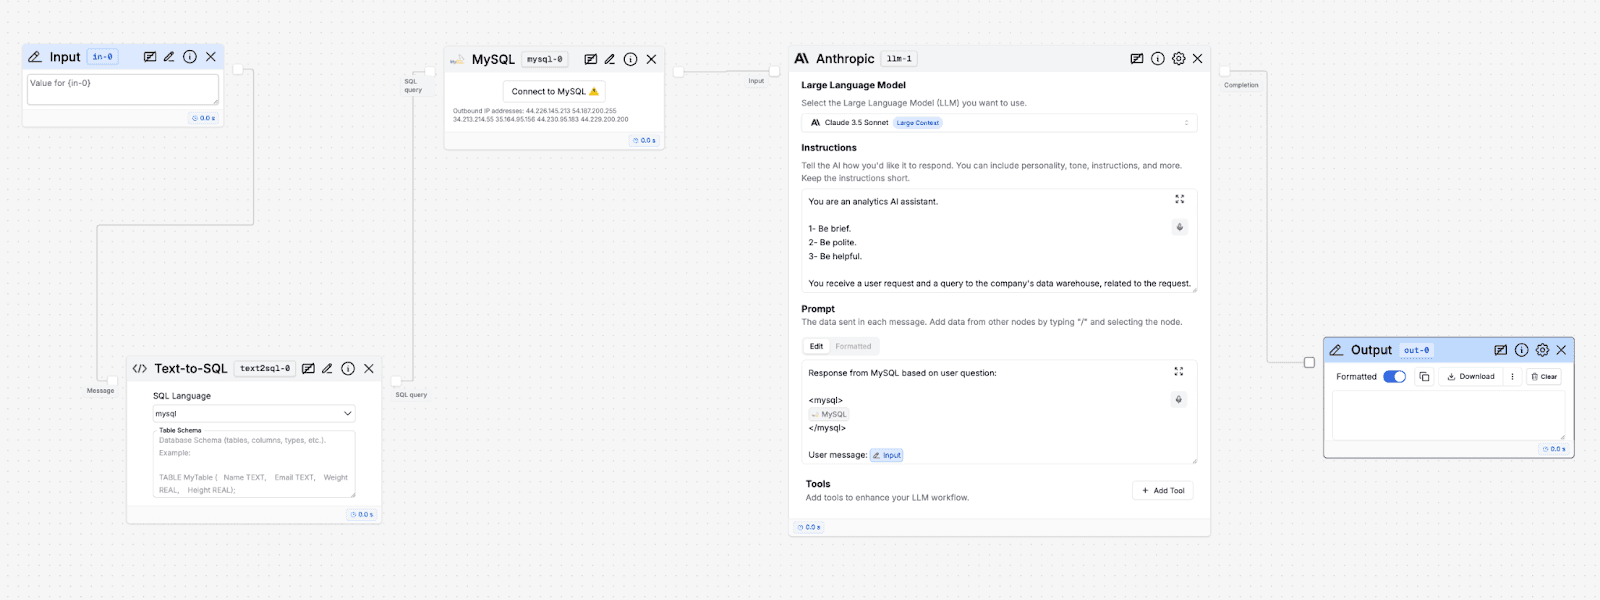Open the SQL Language dropdown set to mysql
Screen dimensions: 1600x600
[x=254, y=413]
